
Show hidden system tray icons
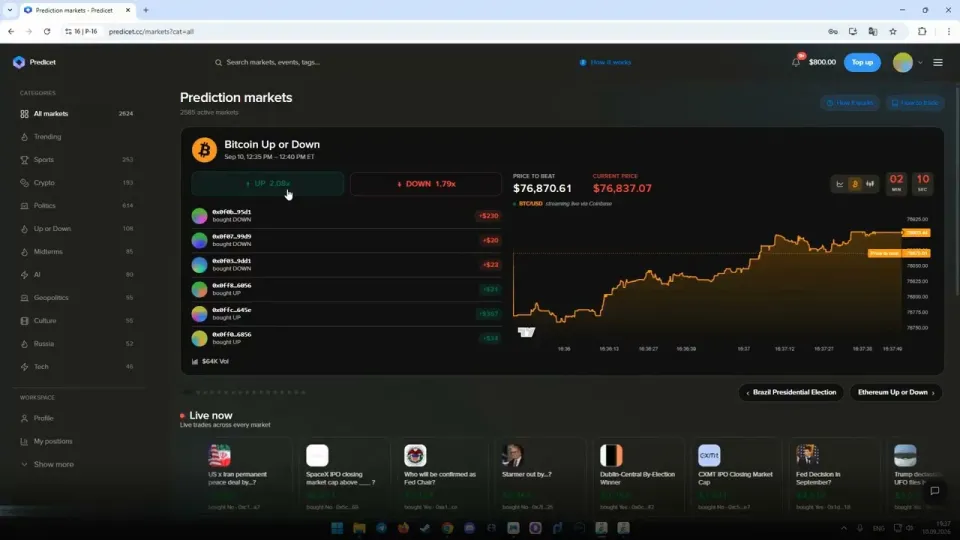pos(844,528)
